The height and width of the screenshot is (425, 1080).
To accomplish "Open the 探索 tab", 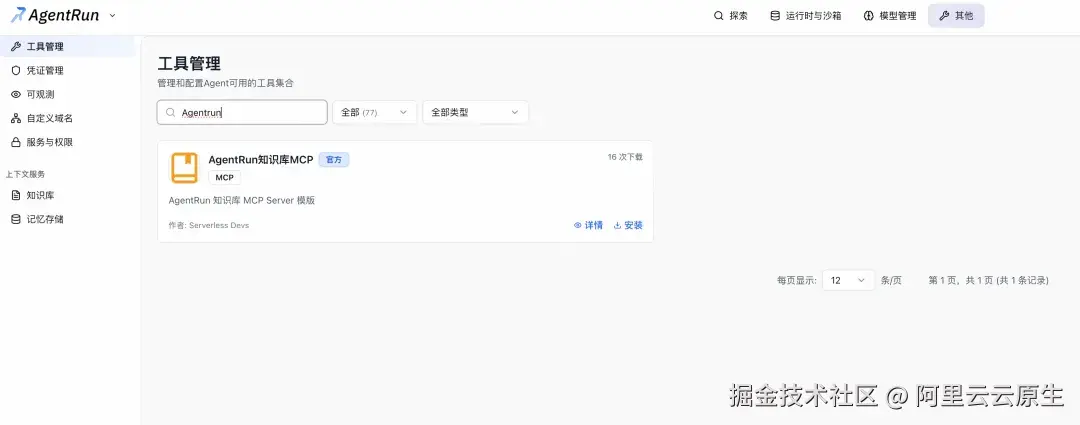I will click(x=731, y=16).
